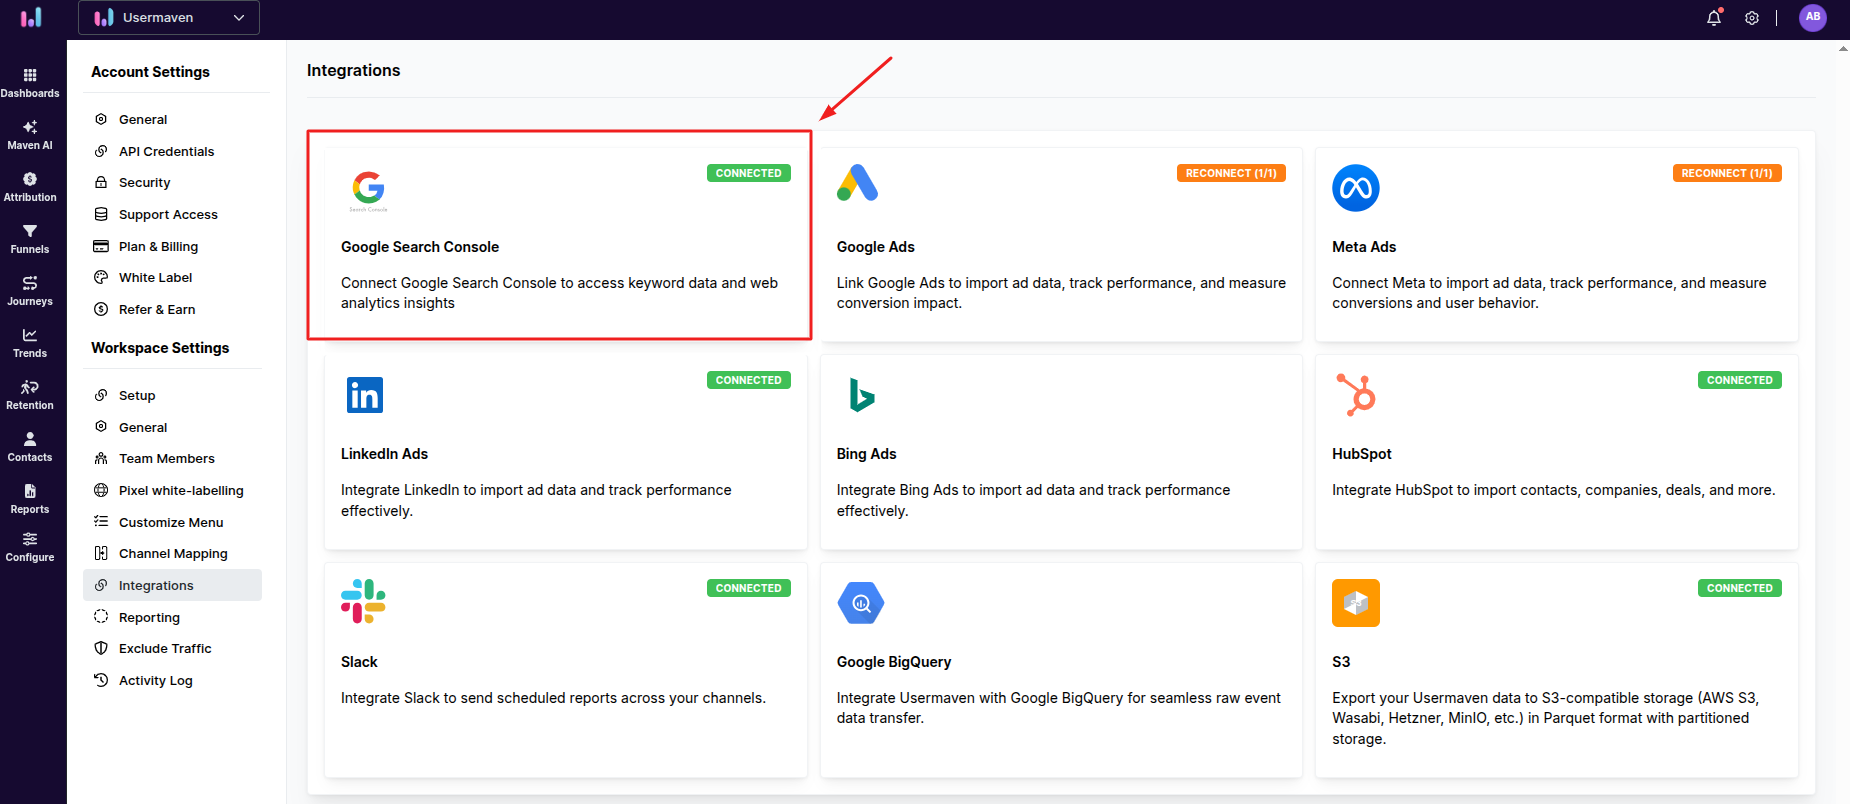Click Reconnect badge on Meta Ads card
This screenshot has width=1850, height=804.
[x=1726, y=173]
